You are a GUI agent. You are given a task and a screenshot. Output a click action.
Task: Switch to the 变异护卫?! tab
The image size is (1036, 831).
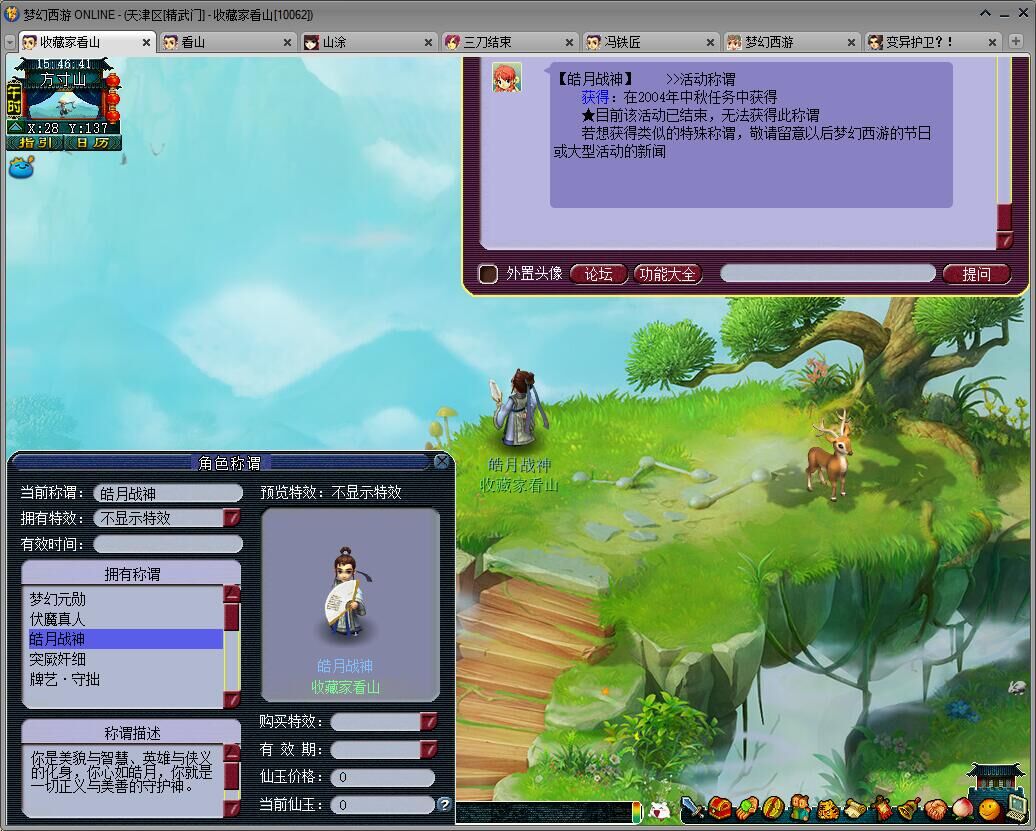932,42
